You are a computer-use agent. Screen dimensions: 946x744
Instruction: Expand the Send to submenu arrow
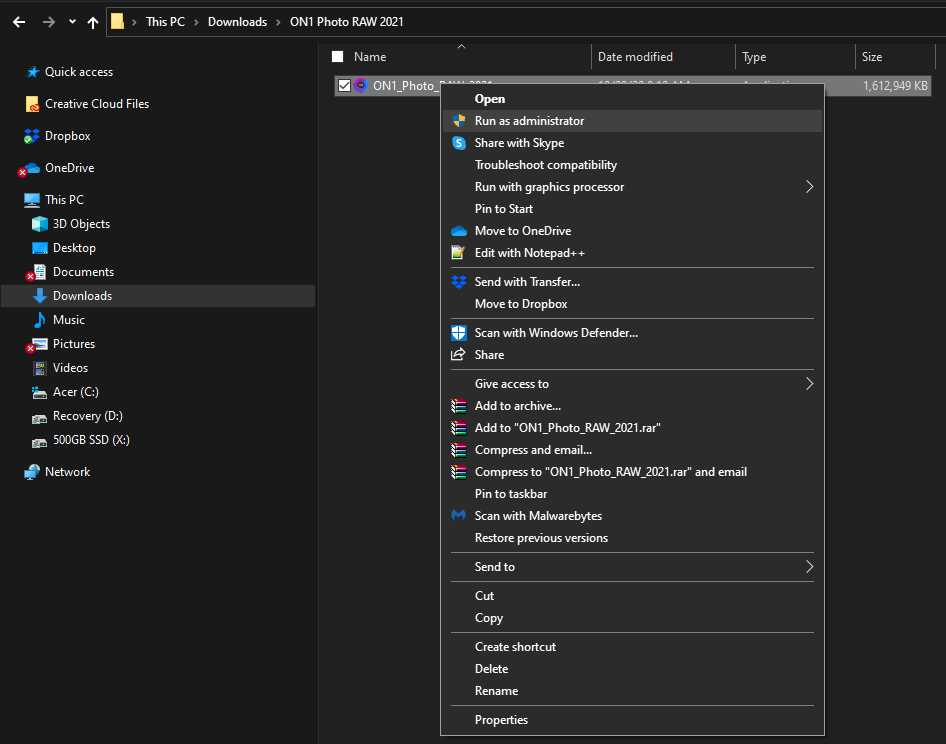[809, 567]
